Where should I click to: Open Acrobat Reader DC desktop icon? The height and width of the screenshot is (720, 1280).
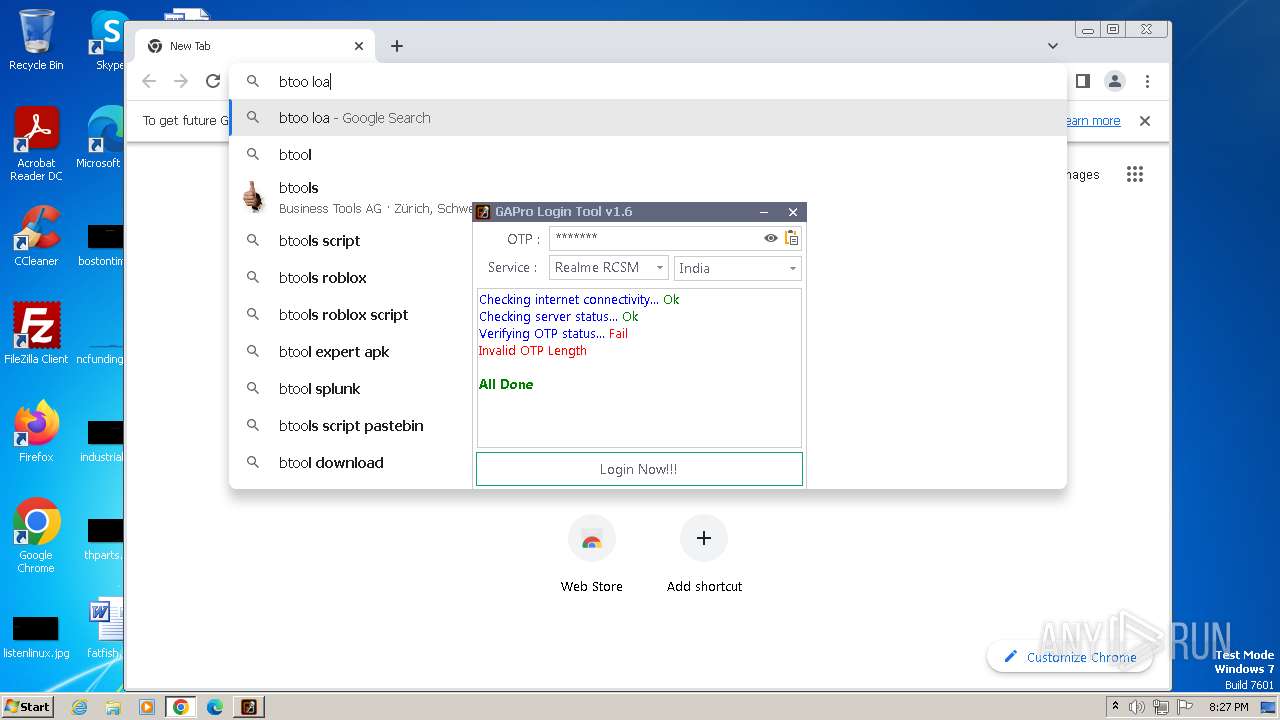click(36, 145)
